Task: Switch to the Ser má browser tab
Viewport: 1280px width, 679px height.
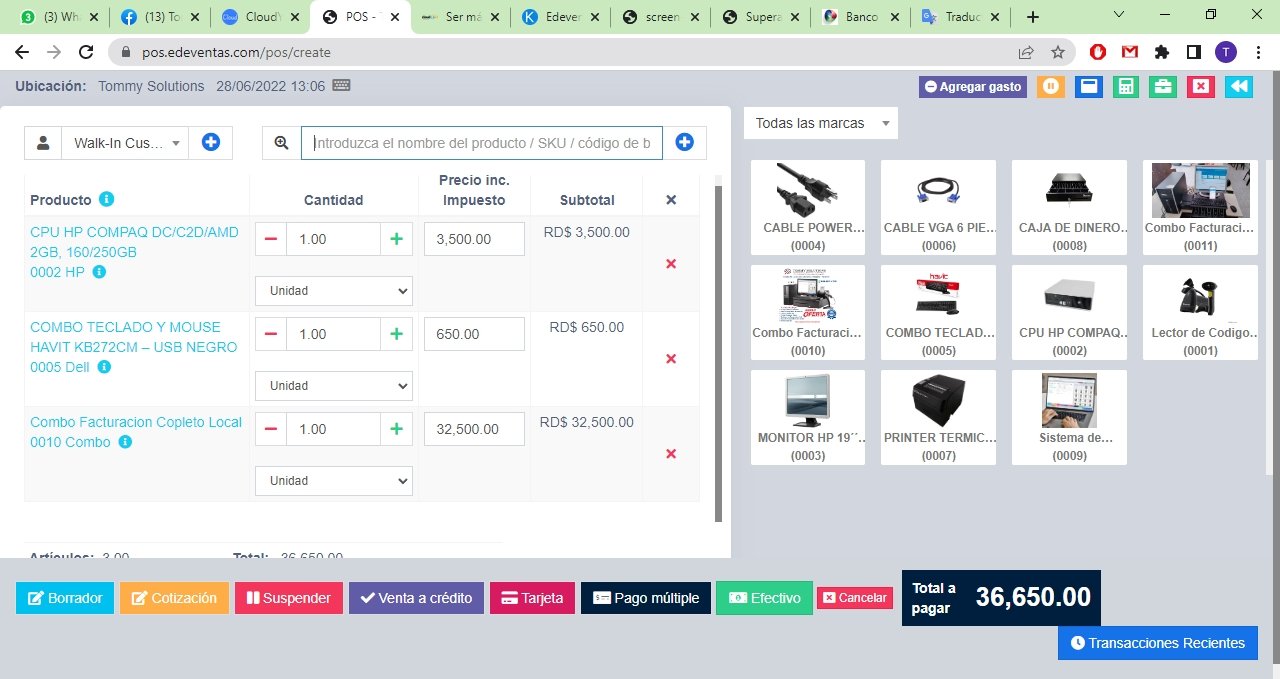Action: tap(459, 17)
